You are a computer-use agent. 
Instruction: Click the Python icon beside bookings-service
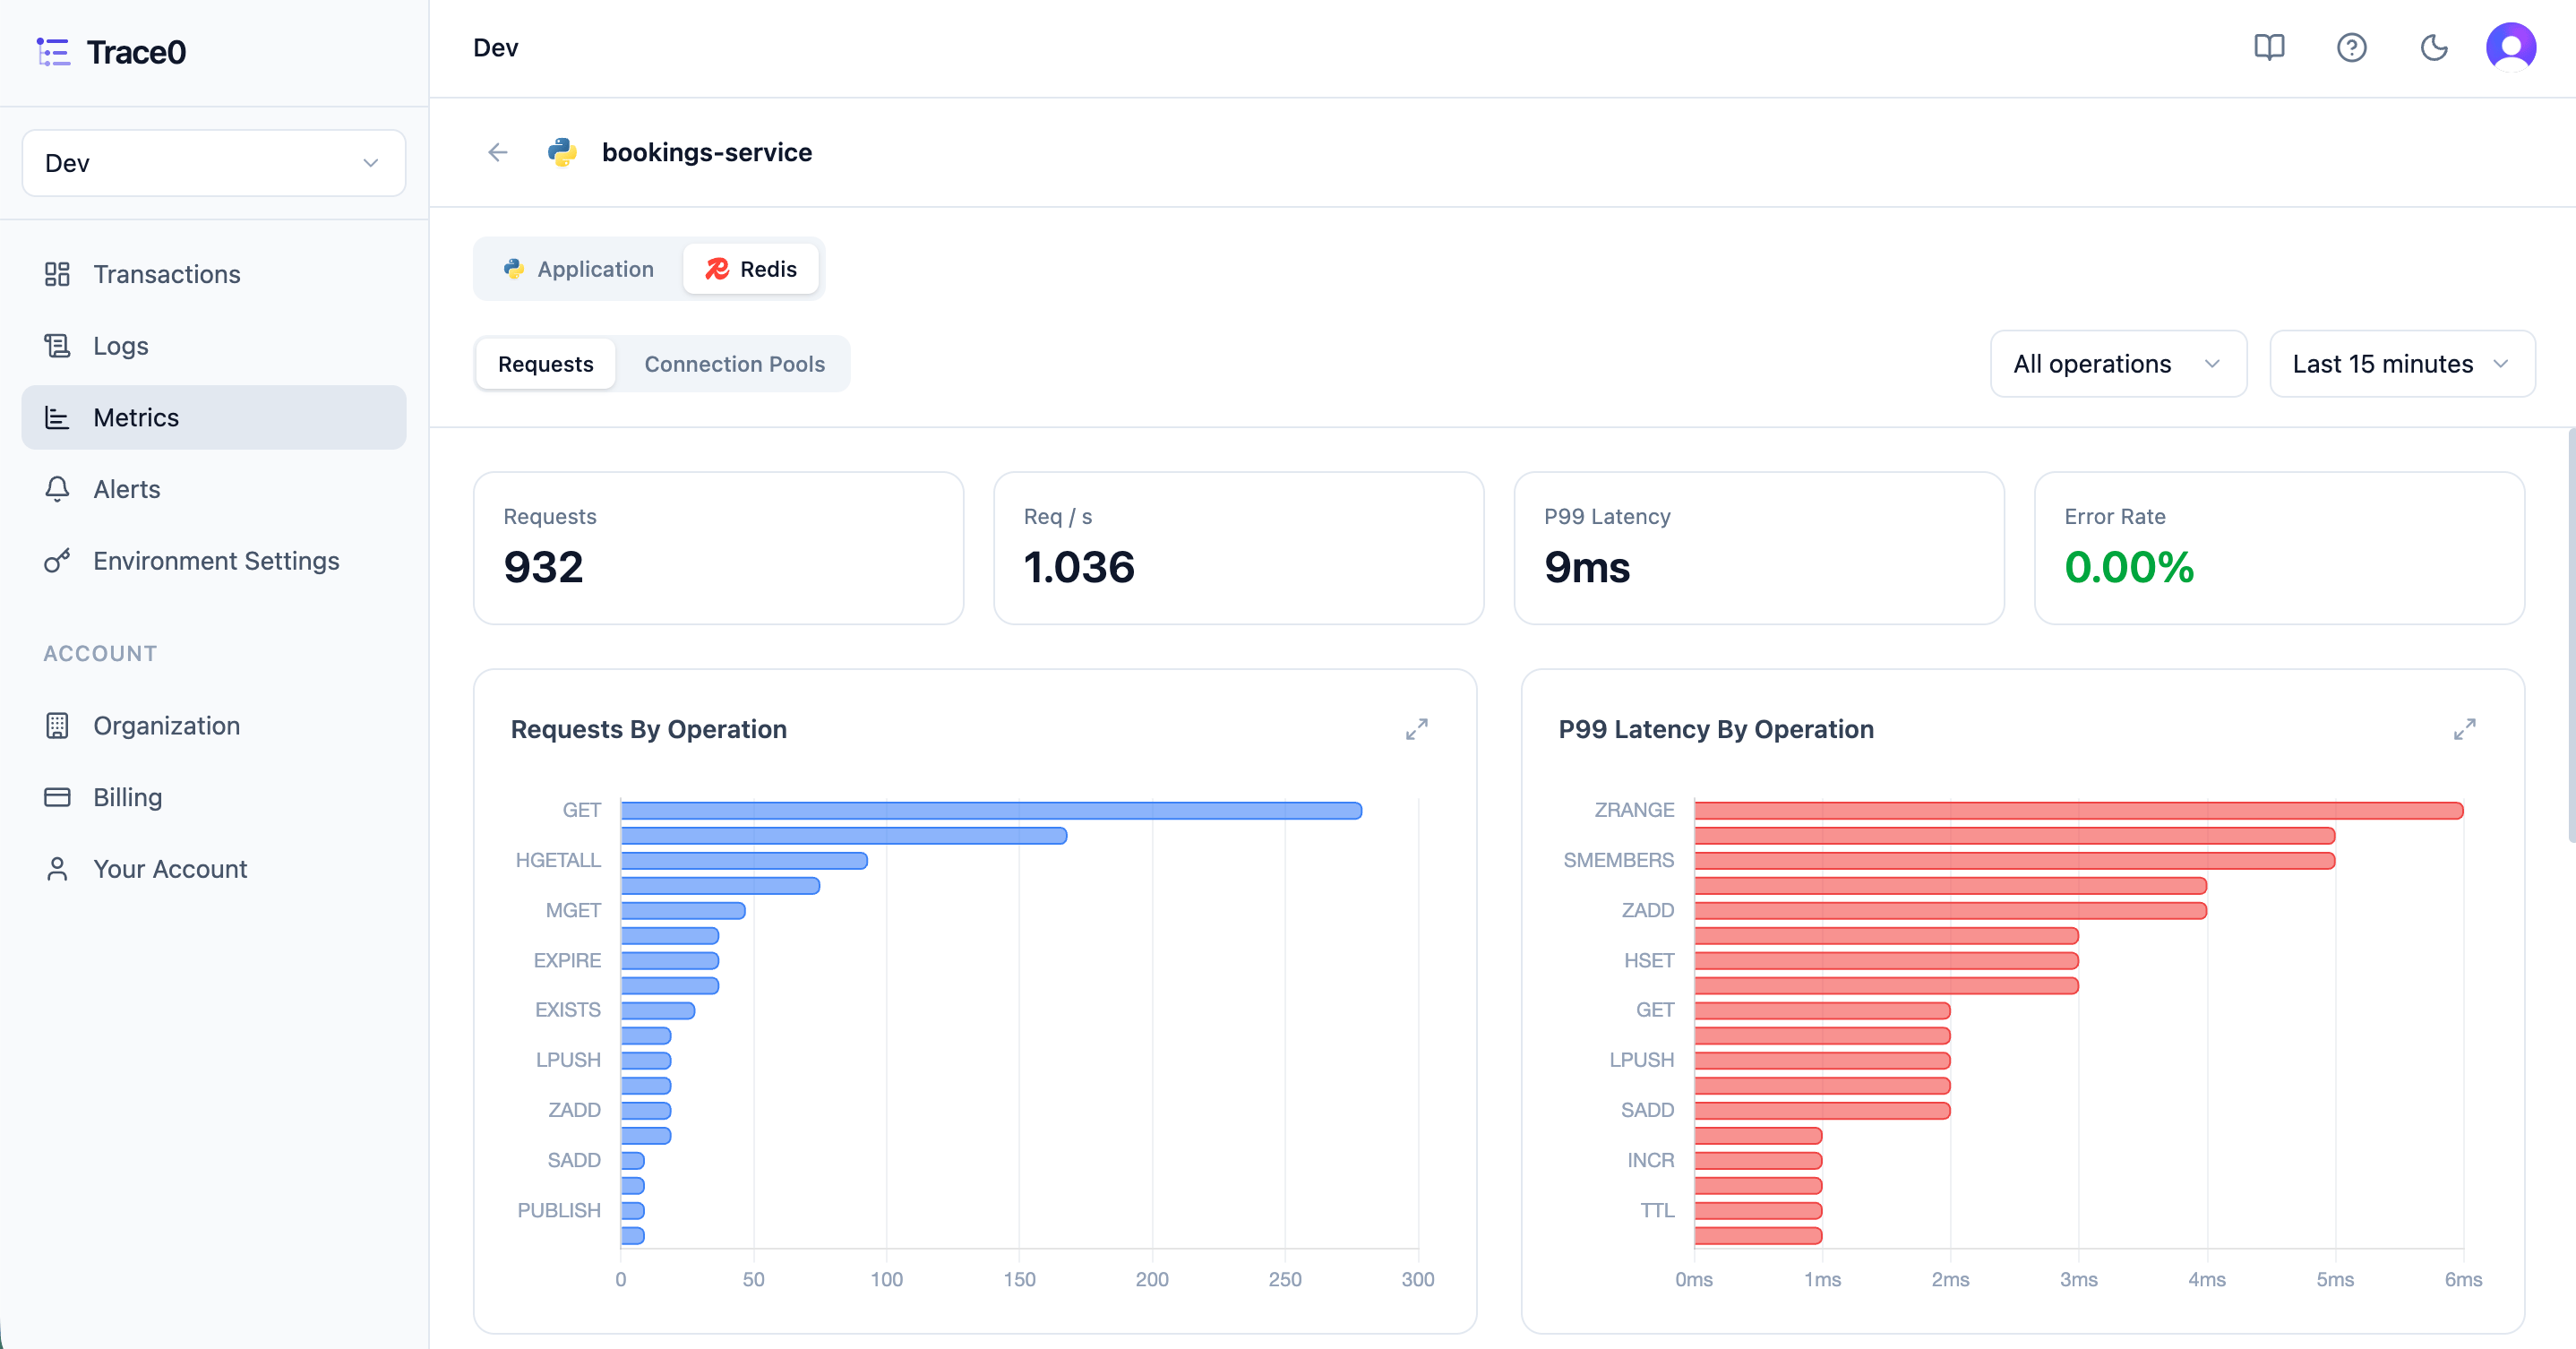click(562, 152)
